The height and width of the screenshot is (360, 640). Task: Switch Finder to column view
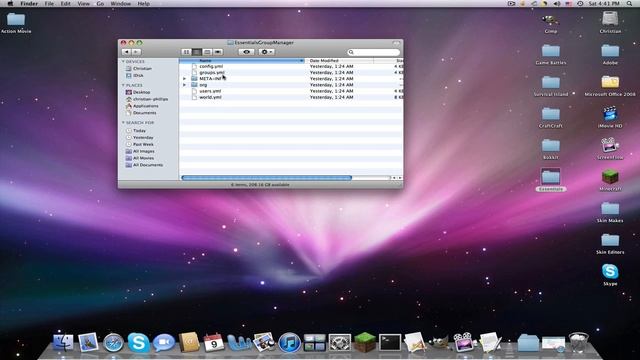coord(207,52)
